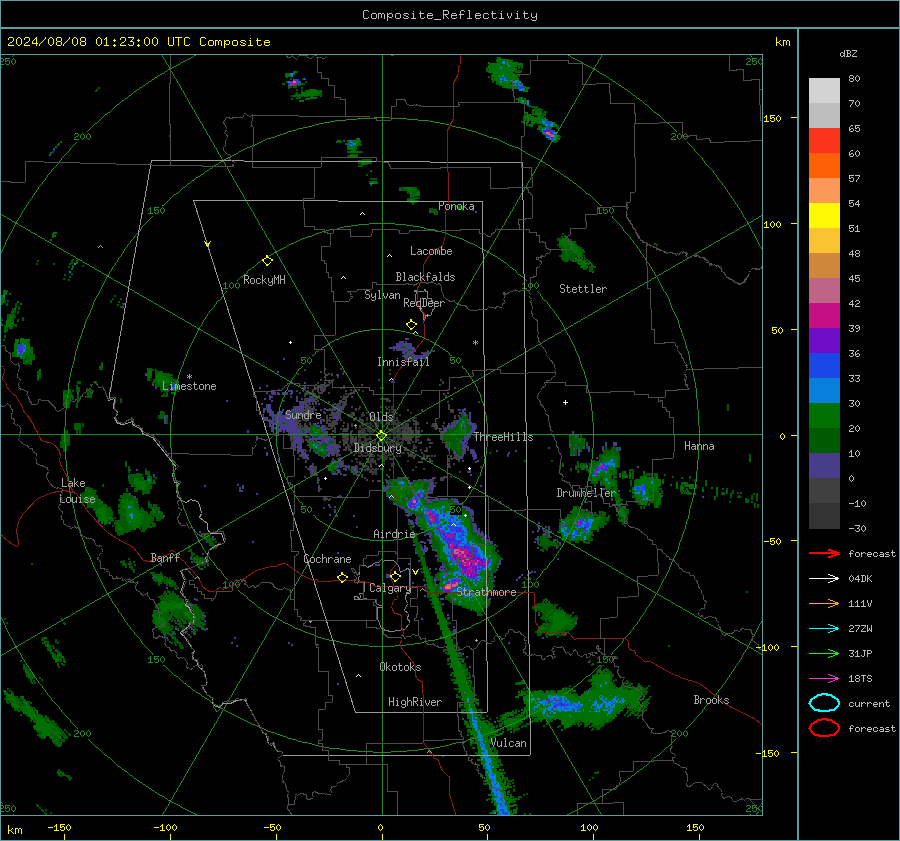The height and width of the screenshot is (841, 900).
Task: Click the yellow diamond marker near RockyMH
Action: [267, 261]
